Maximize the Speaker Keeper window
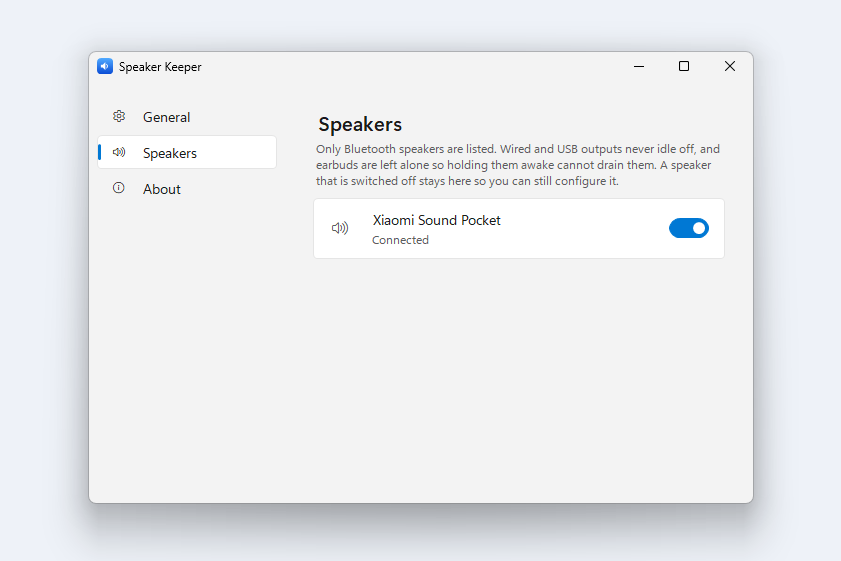This screenshot has width=841, height=561. pos(684,67)
